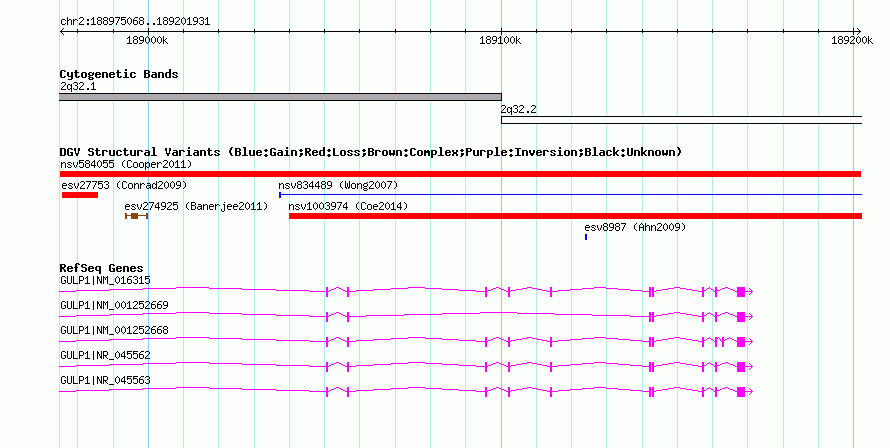Select the last exon block of NR_045563
890x448 pixels.
point(741,392)
